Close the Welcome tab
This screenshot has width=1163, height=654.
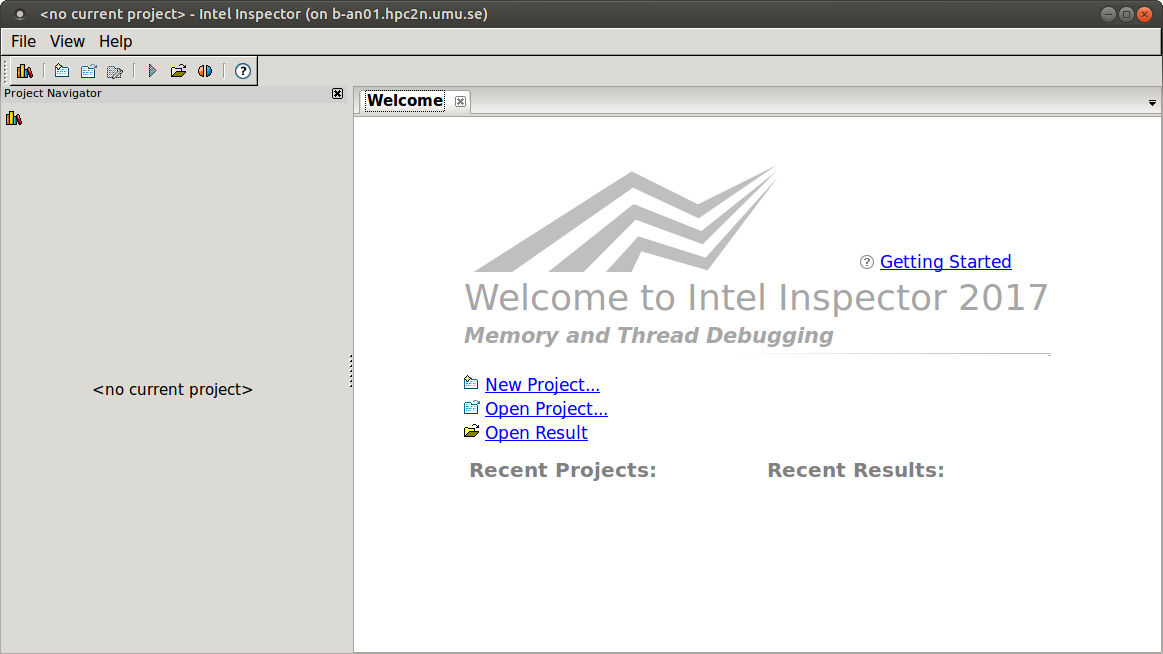(461, 102)
